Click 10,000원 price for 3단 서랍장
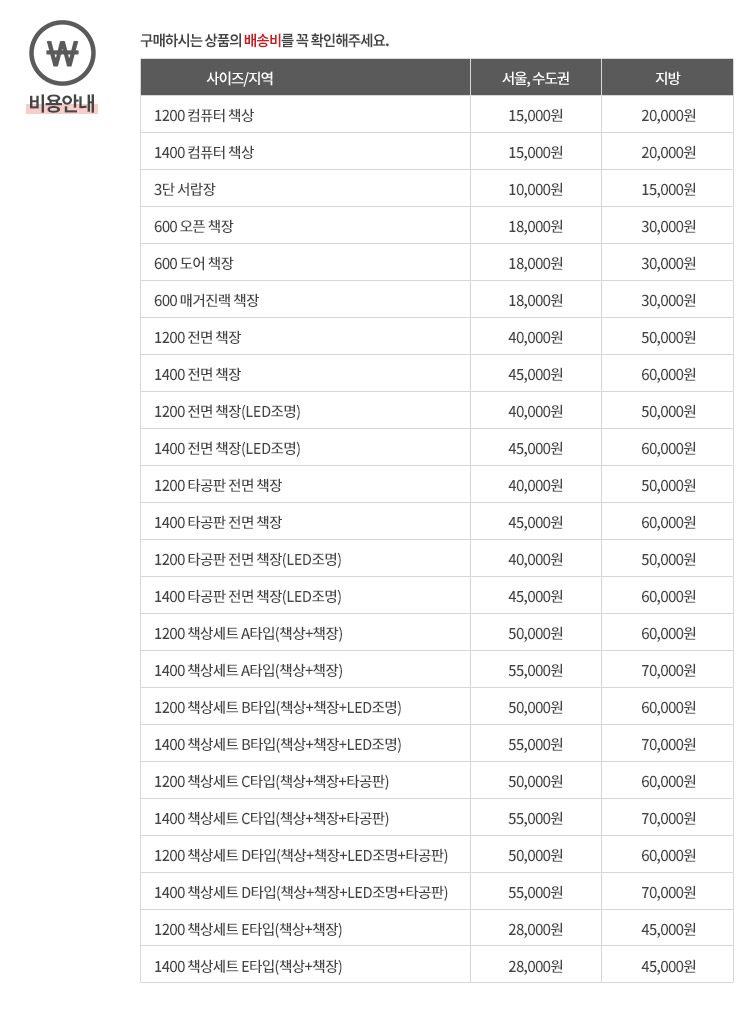Viewport: 750px width, 1014px height. [x=535, y=189]
